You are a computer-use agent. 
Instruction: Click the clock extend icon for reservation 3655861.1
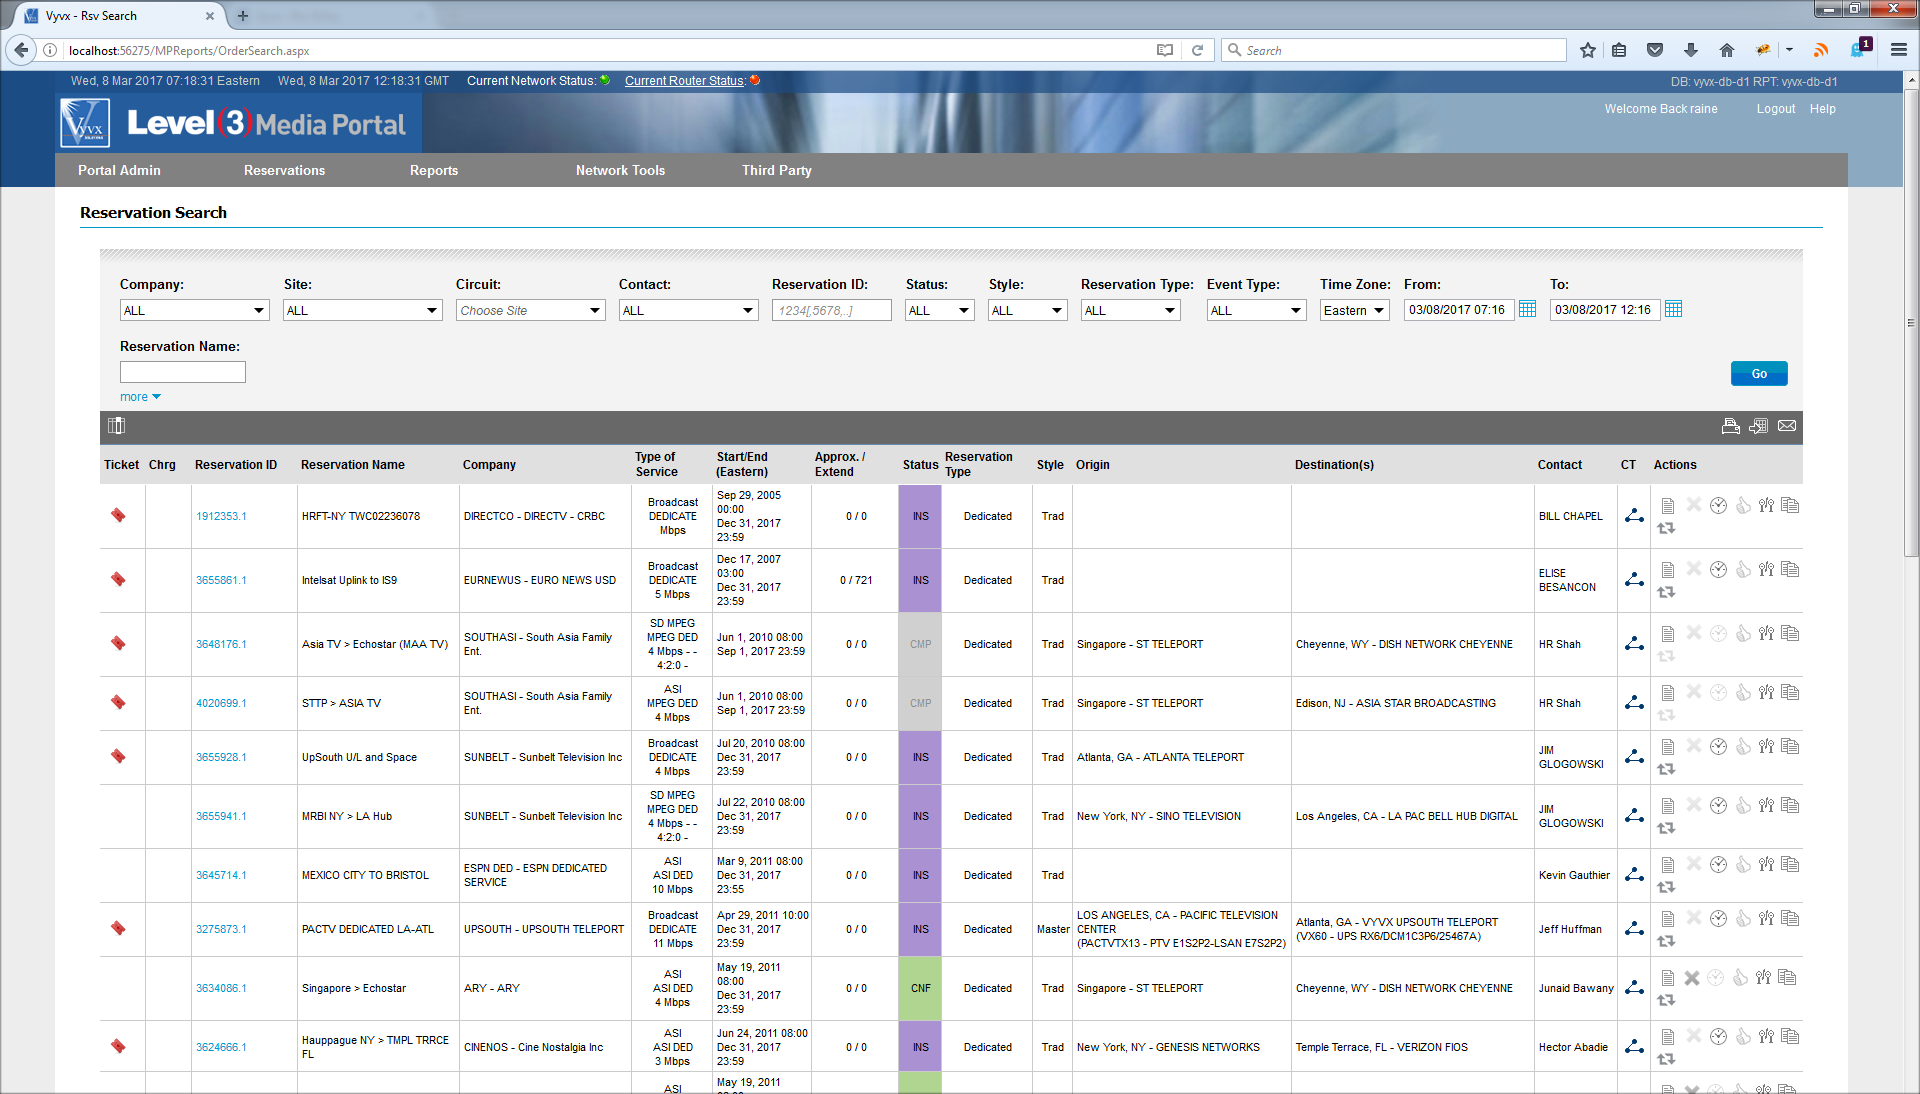pyautogui.click(x=1718, y=570)
